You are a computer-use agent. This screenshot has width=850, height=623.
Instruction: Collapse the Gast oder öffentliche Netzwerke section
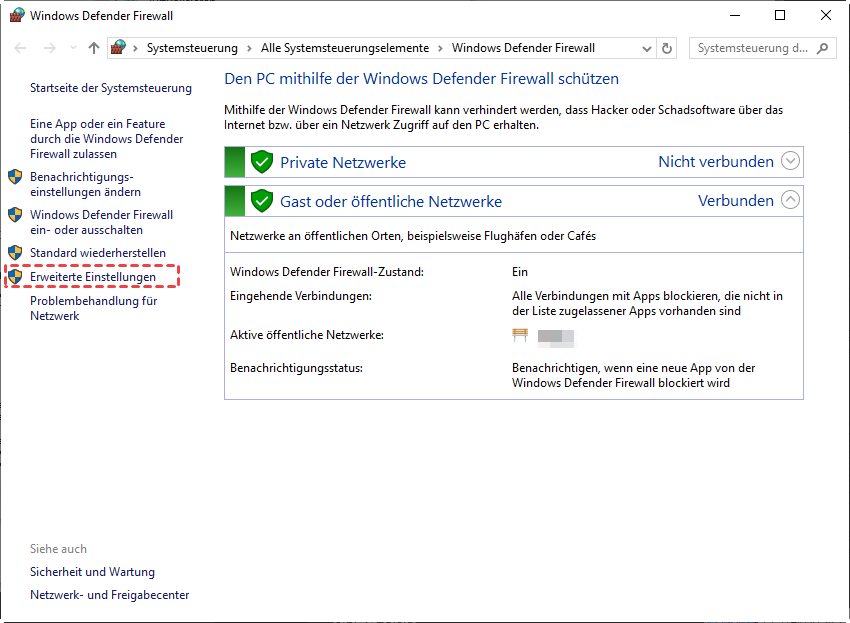click(791, 200)
